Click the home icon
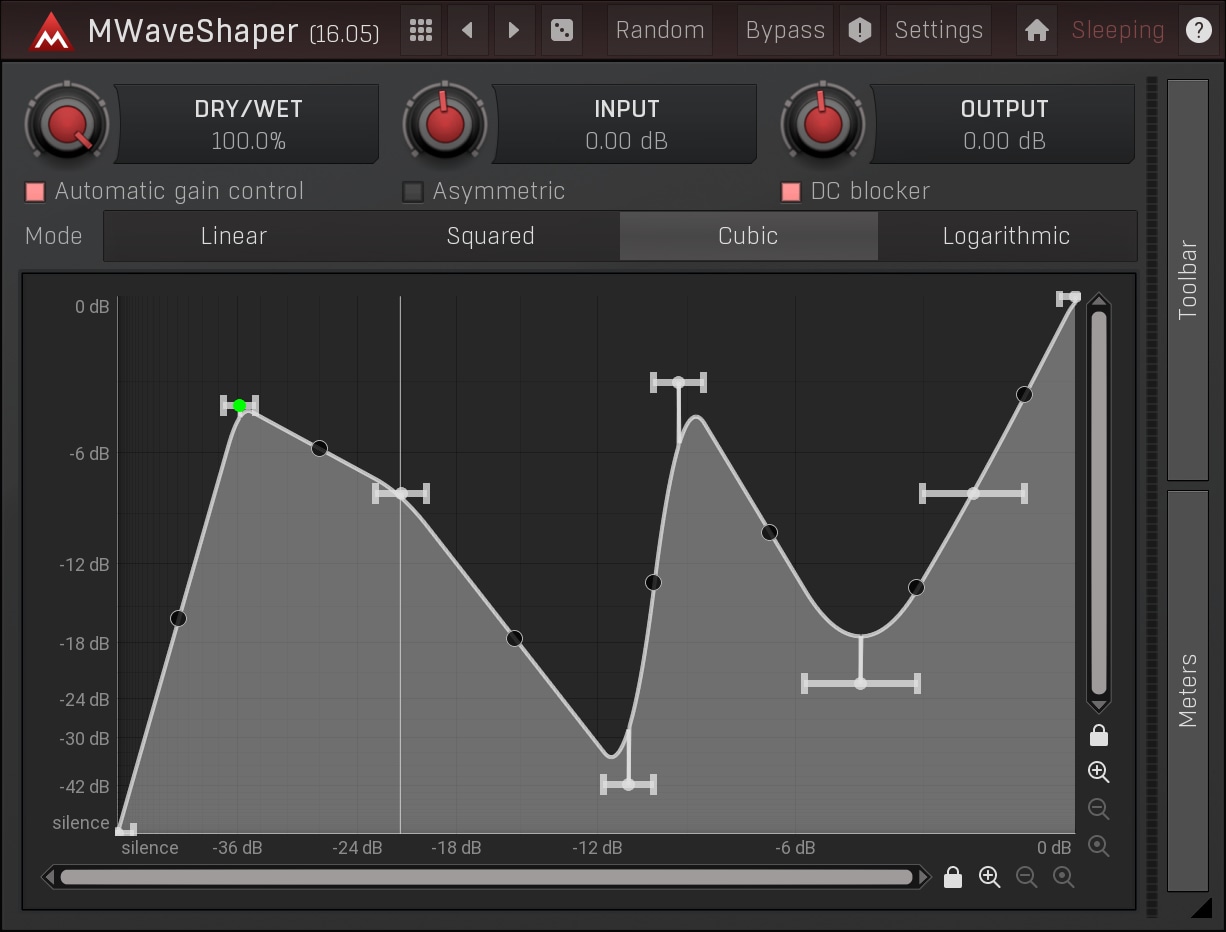 click(x=1037, y=30)
